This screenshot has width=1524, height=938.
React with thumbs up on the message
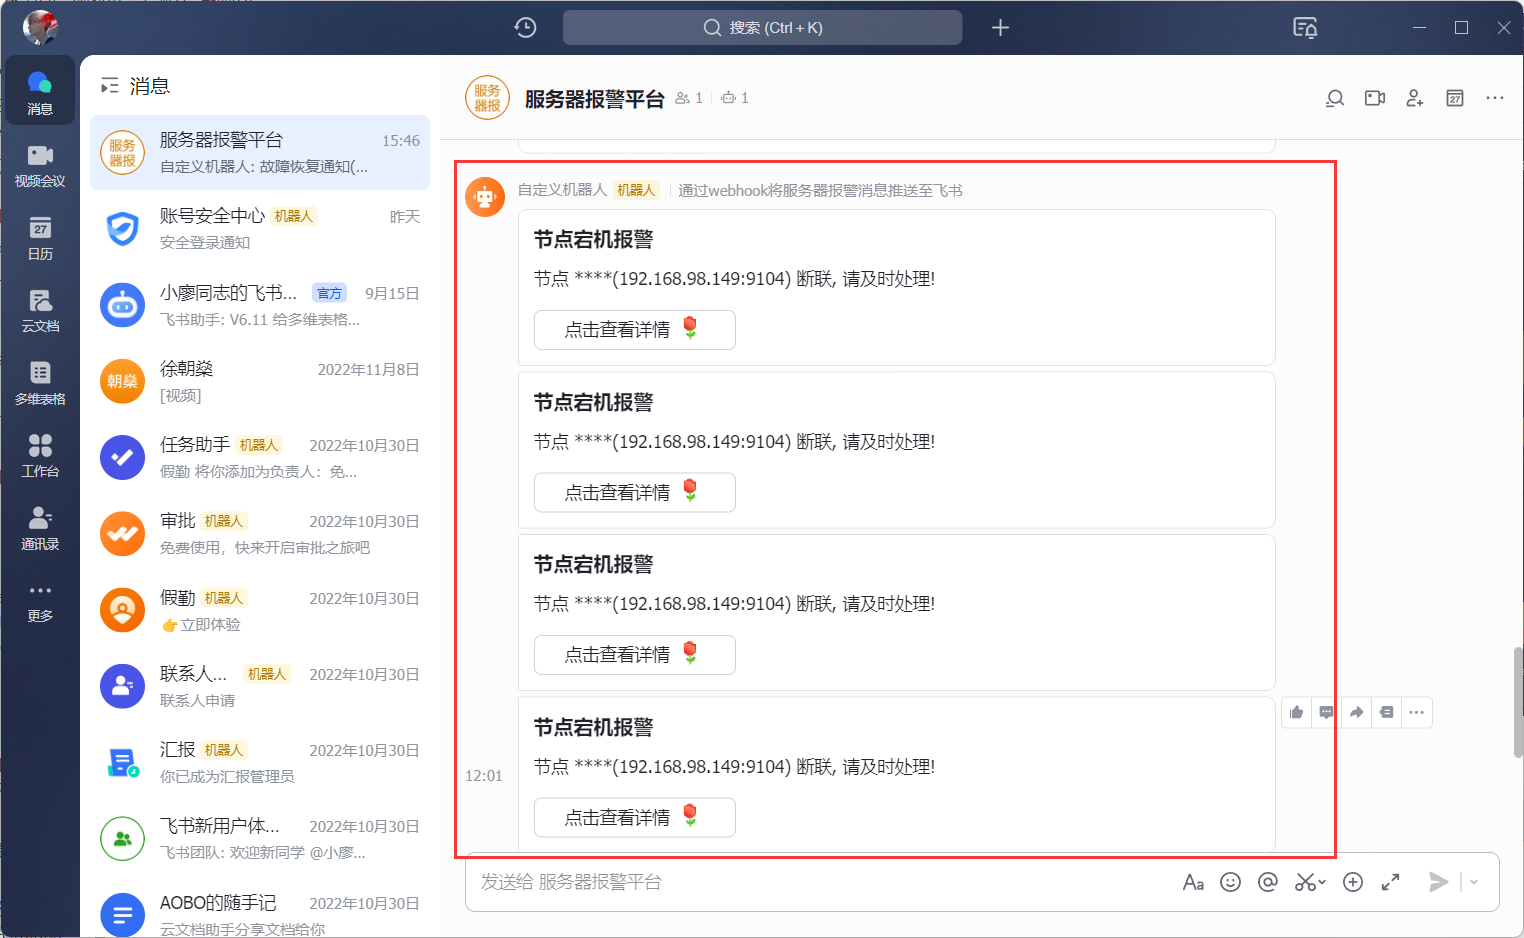(1297, 712)
